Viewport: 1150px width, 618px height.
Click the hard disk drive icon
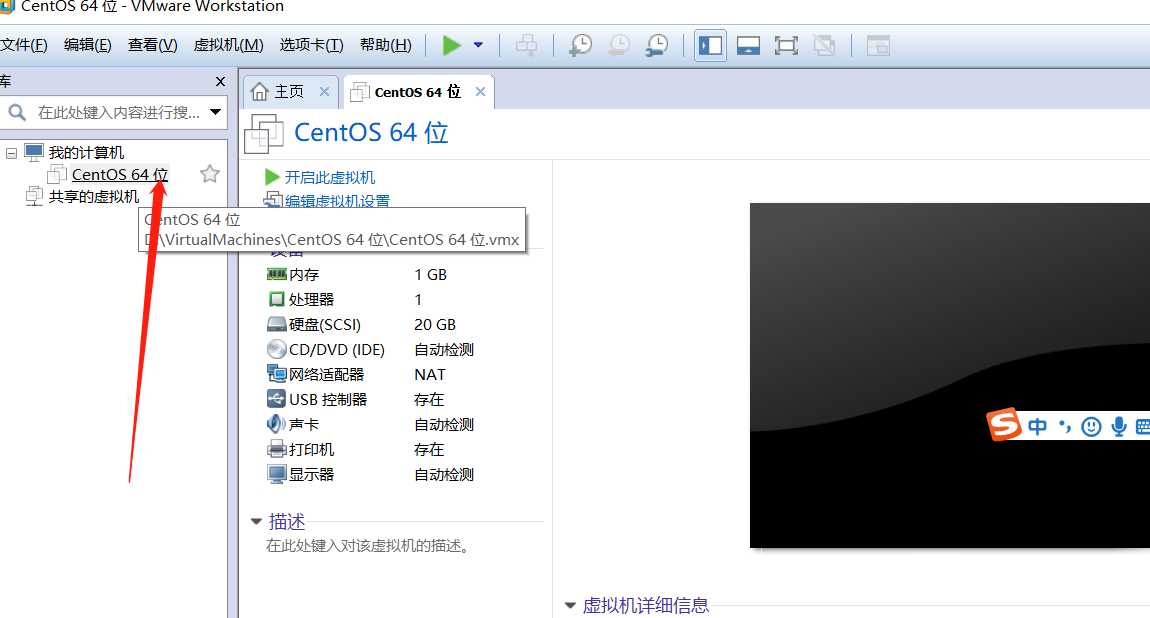point(276,325)
